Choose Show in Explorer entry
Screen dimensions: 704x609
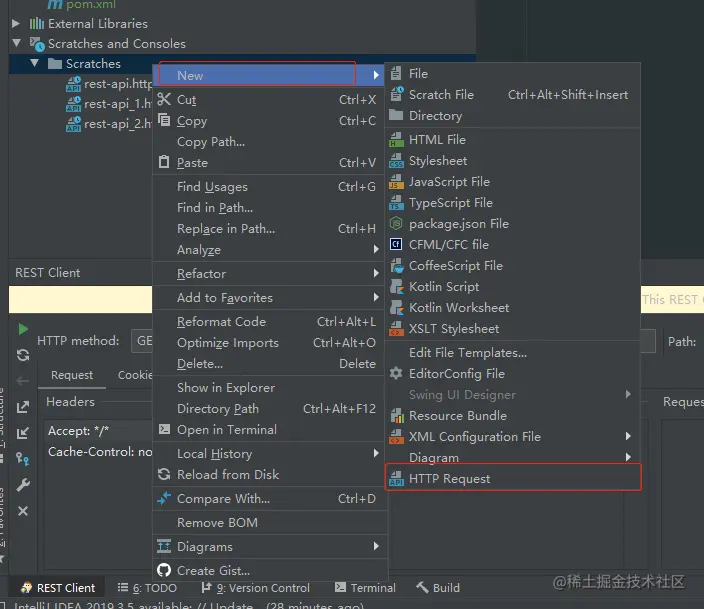point(270,388)
